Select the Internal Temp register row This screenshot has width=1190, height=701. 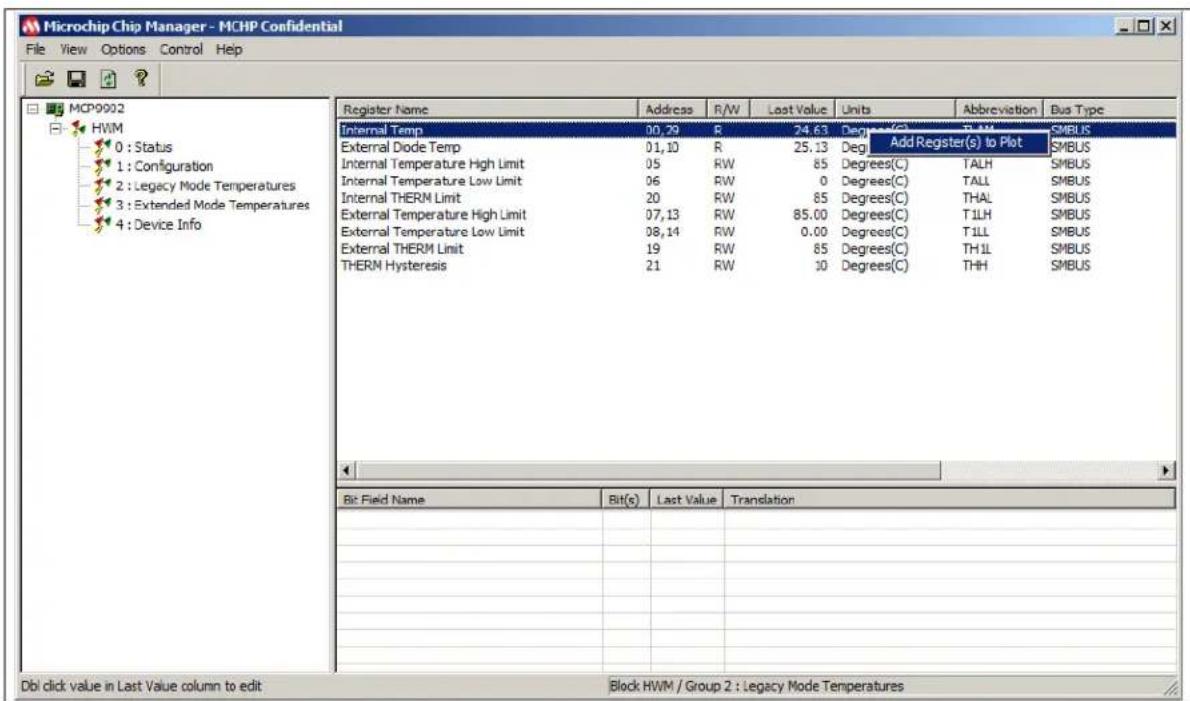pos(757,130)
